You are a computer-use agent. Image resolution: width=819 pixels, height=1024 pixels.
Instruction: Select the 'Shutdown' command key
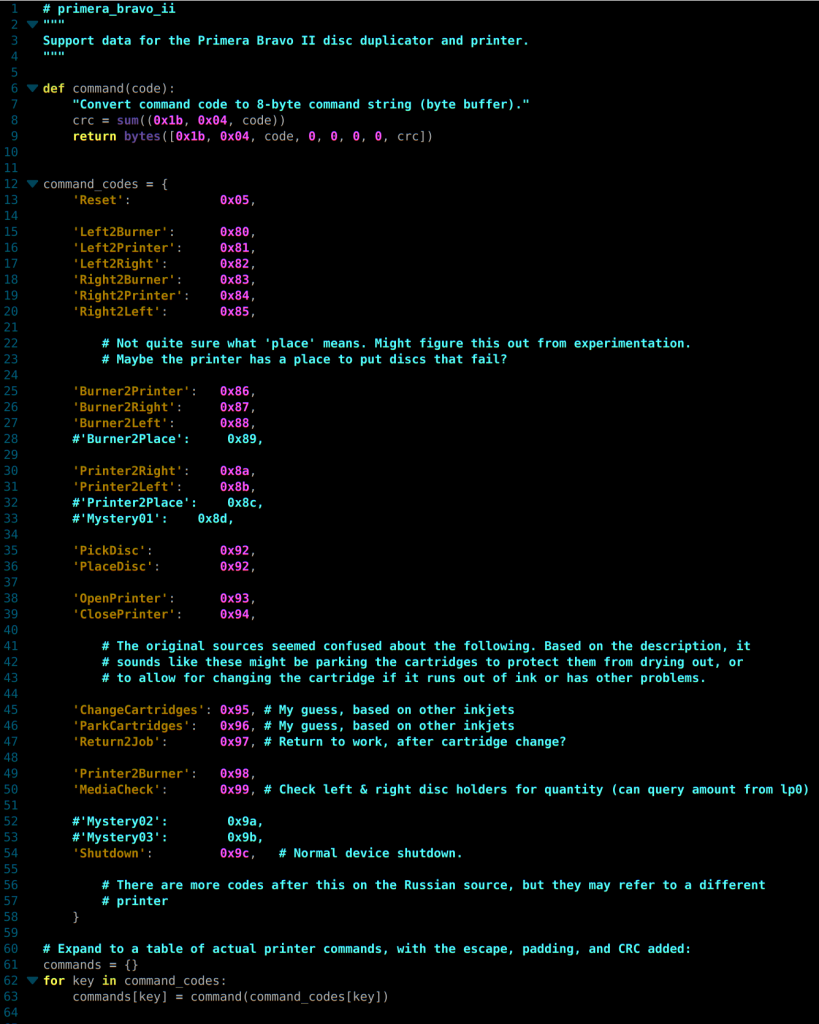(105, 853)
